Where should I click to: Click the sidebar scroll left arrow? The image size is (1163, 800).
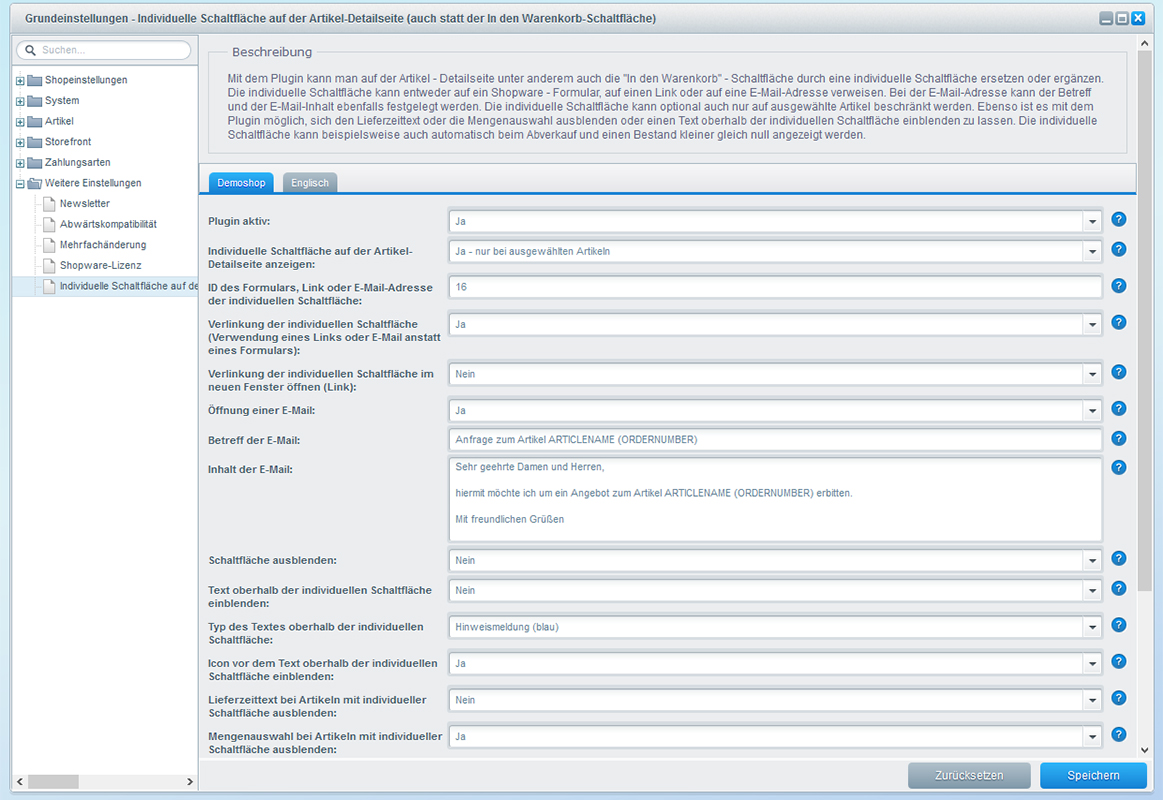click(x=20, y=781)
